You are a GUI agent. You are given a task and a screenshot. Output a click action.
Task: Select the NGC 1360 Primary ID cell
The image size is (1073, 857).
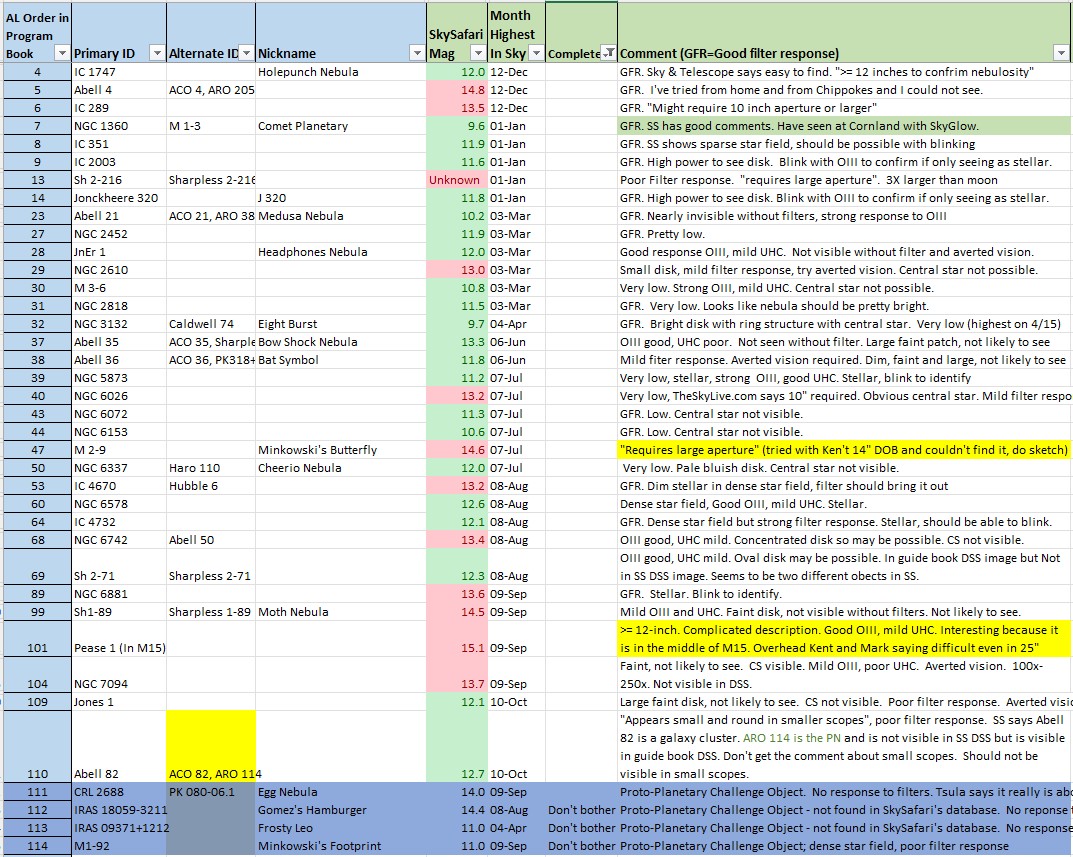pyautogui.click(x=118, y=126)
